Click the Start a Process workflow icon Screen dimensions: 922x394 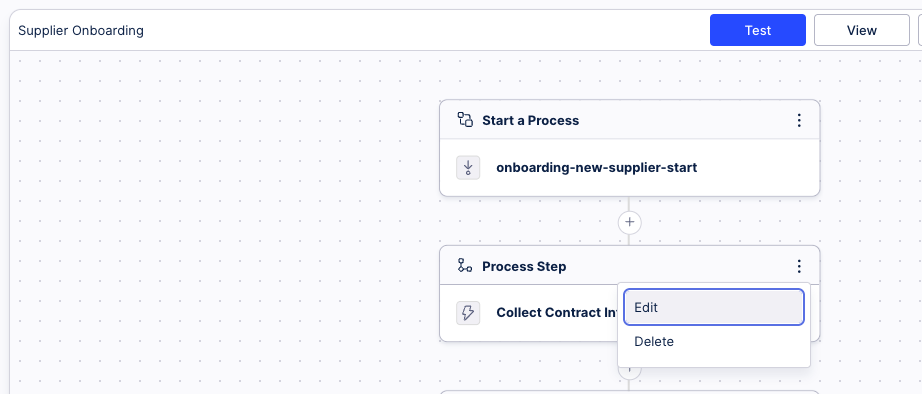[465, 120]
